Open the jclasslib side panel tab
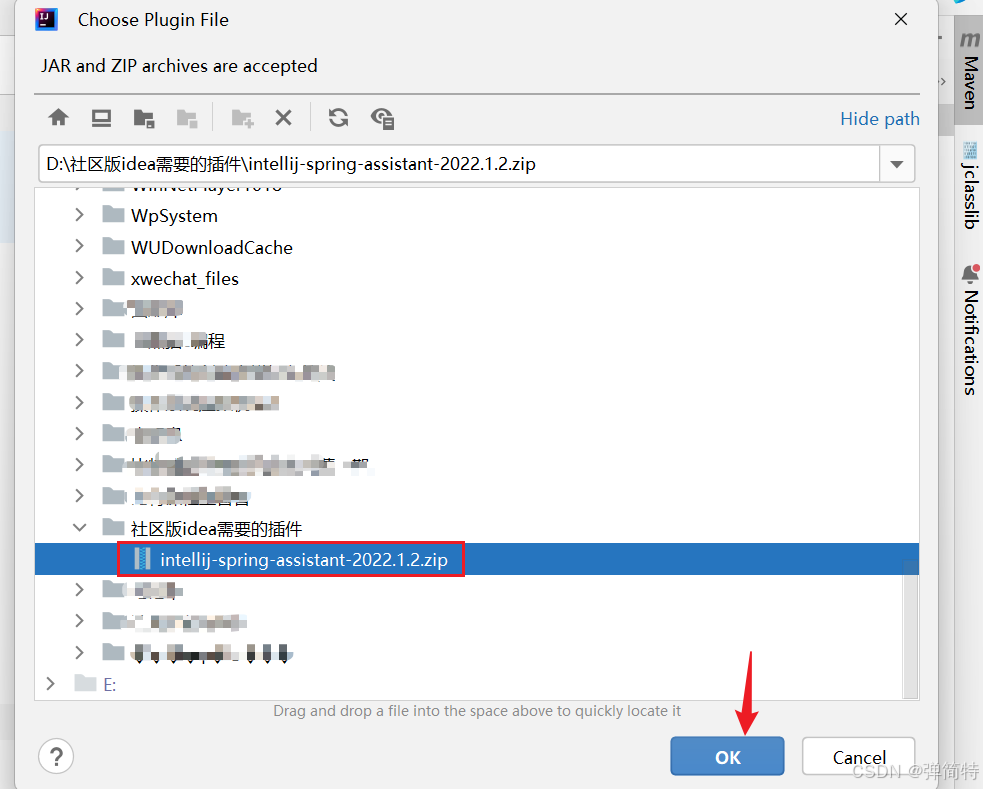The width and height of the screenshot is (983, 789). tap(969, 185)
